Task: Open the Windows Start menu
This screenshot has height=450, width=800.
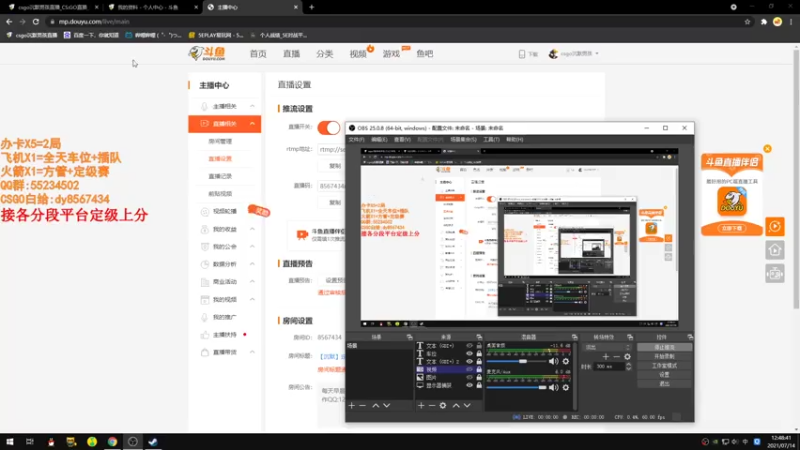Action: click(x=10, y=441)
